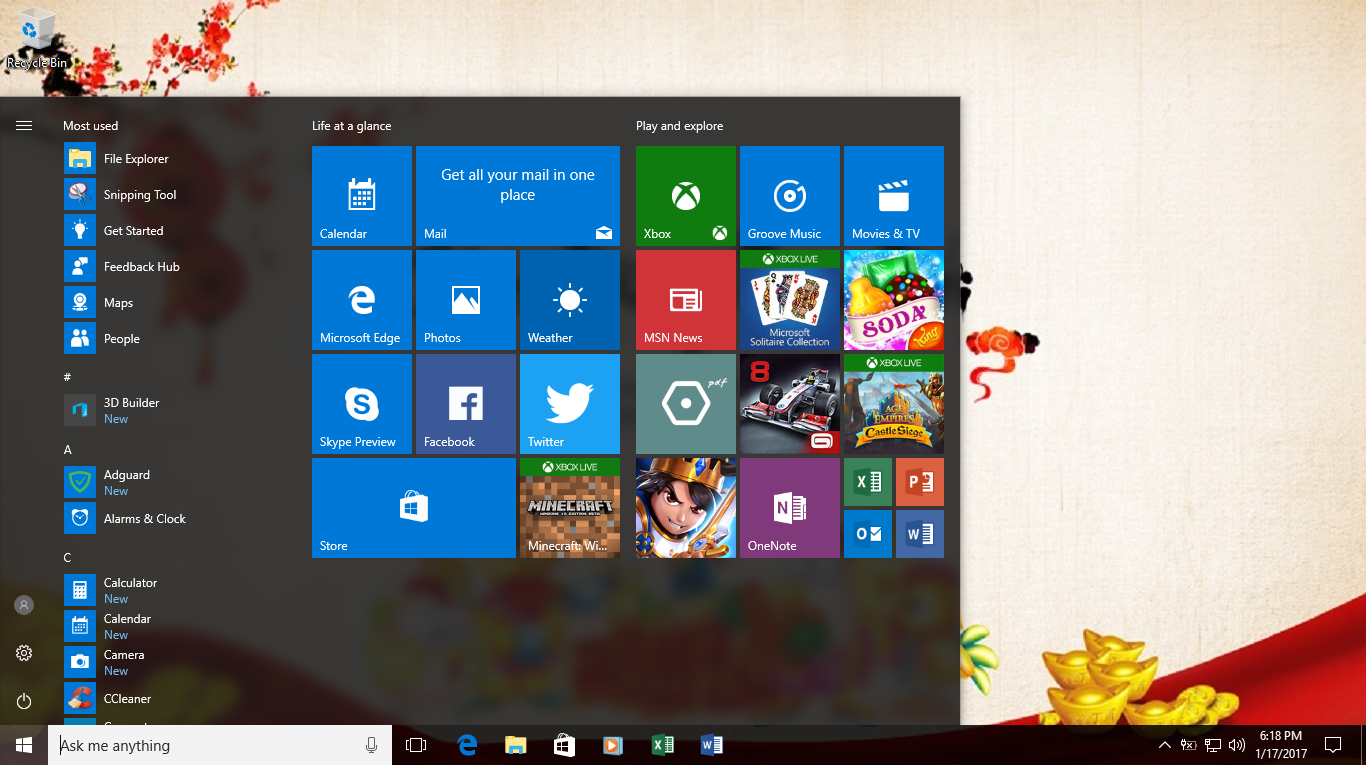Open the MSN News tile
Viewport: 1366px width, 765px height.
pyautogui.click(x=686, y=300)
